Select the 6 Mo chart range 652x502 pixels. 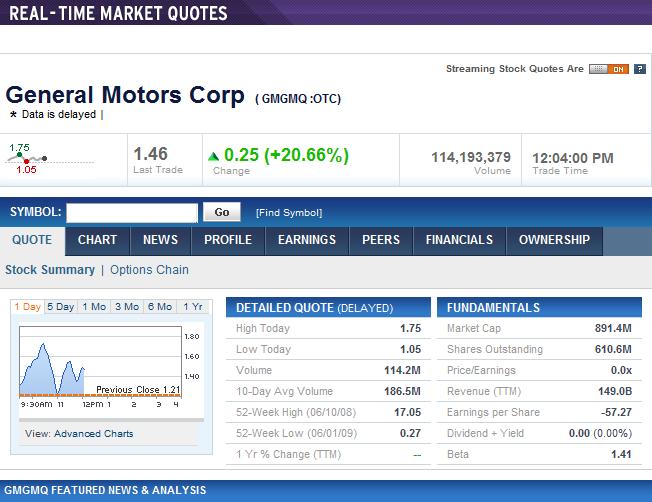pos(160,307)
